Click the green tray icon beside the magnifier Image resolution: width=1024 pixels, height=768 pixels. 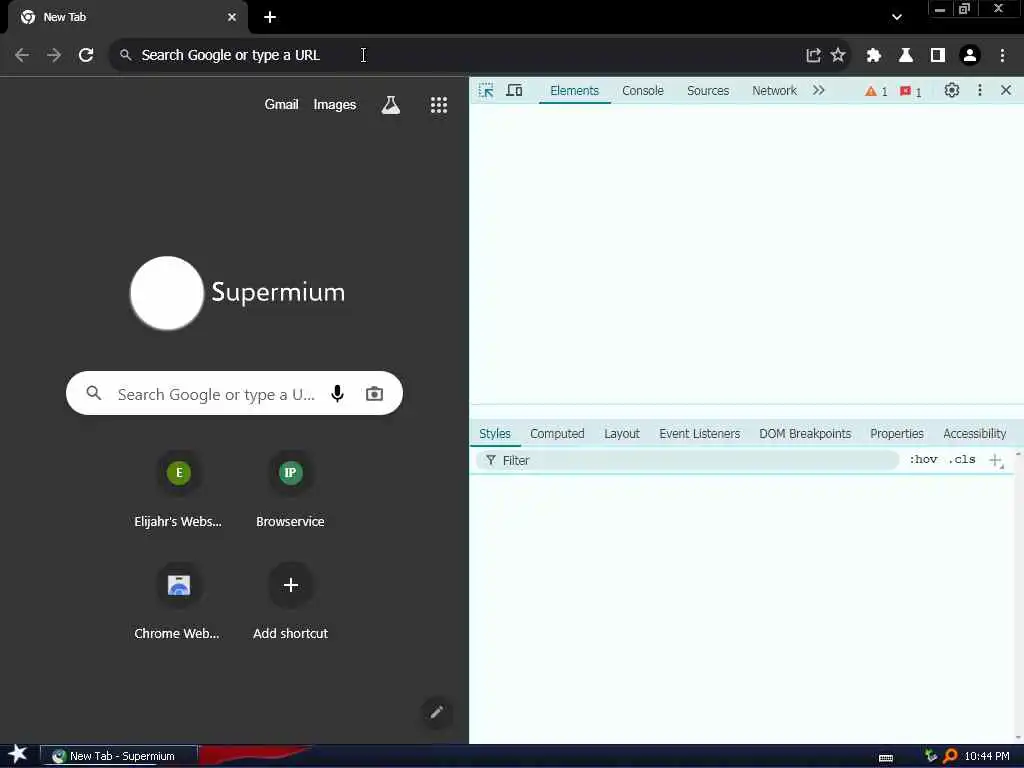click(931, 756)
